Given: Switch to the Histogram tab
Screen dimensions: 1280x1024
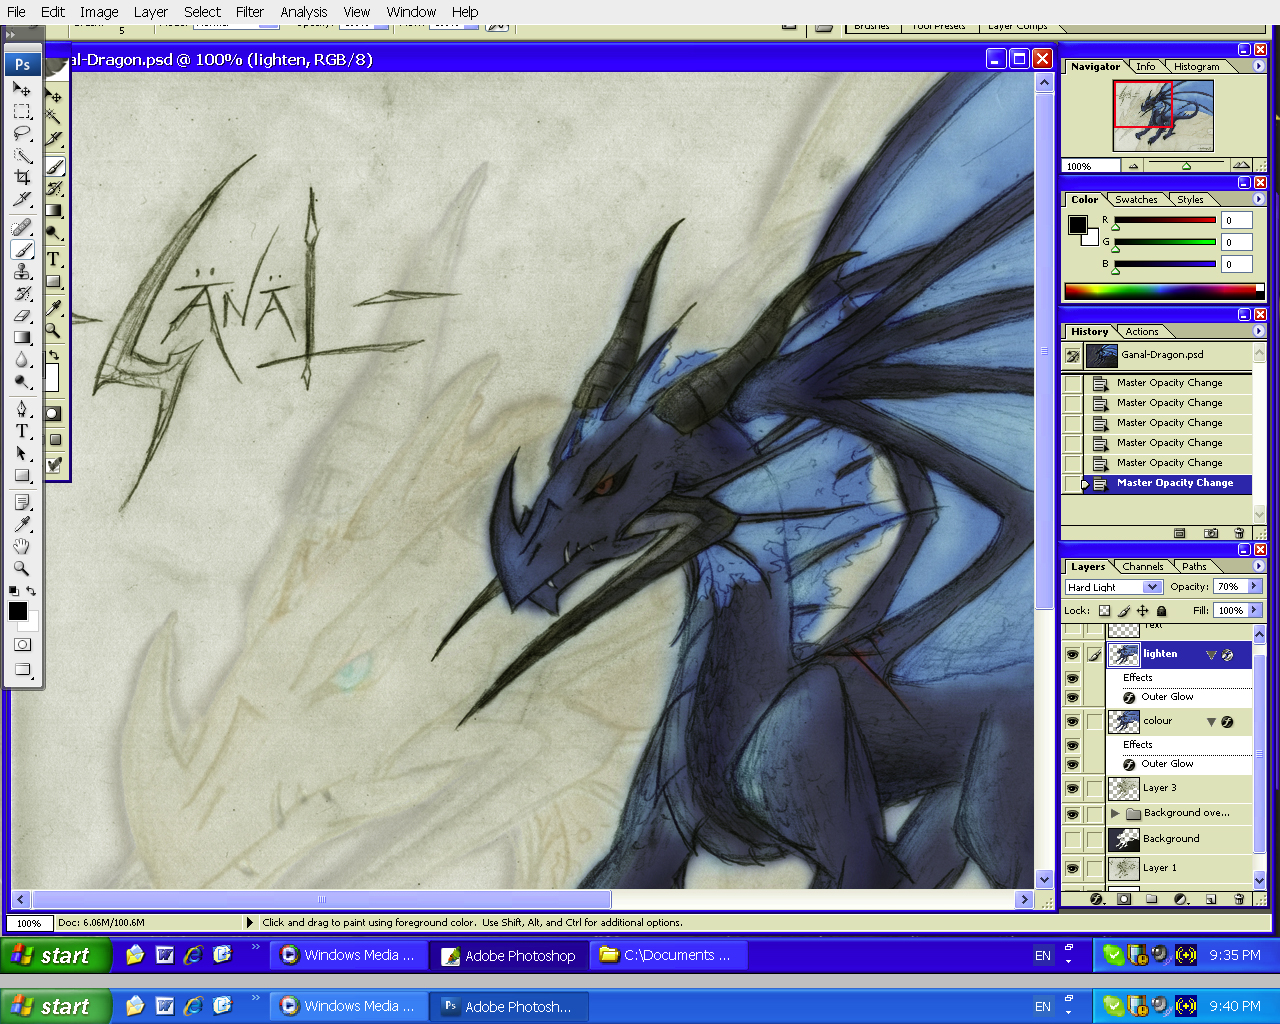Looking at the screenshot, I should pos(1196,67).
